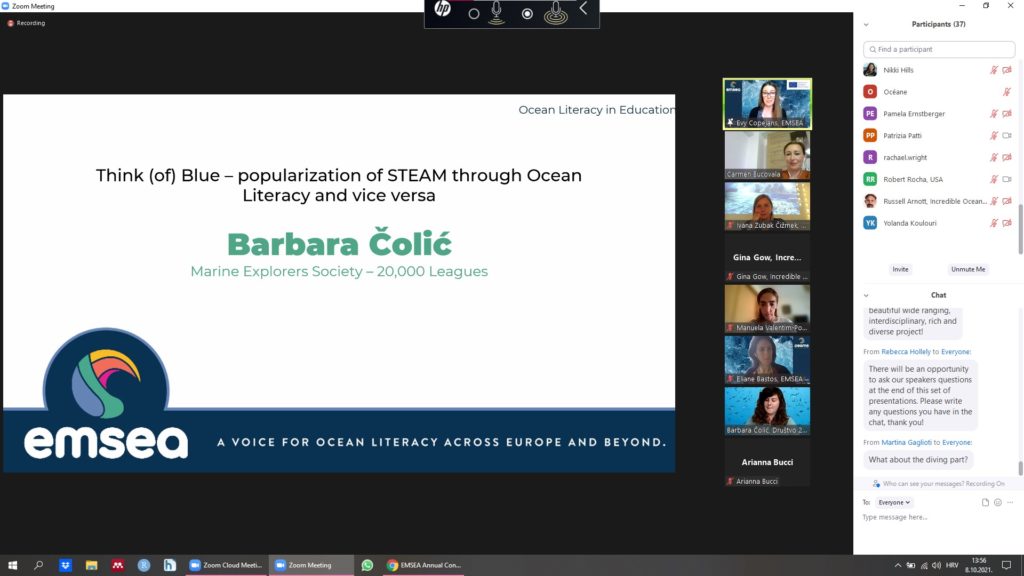The image size is (1024, 576).
Task: Click the HP logo on the audio overlay
Action: (442, 9)
